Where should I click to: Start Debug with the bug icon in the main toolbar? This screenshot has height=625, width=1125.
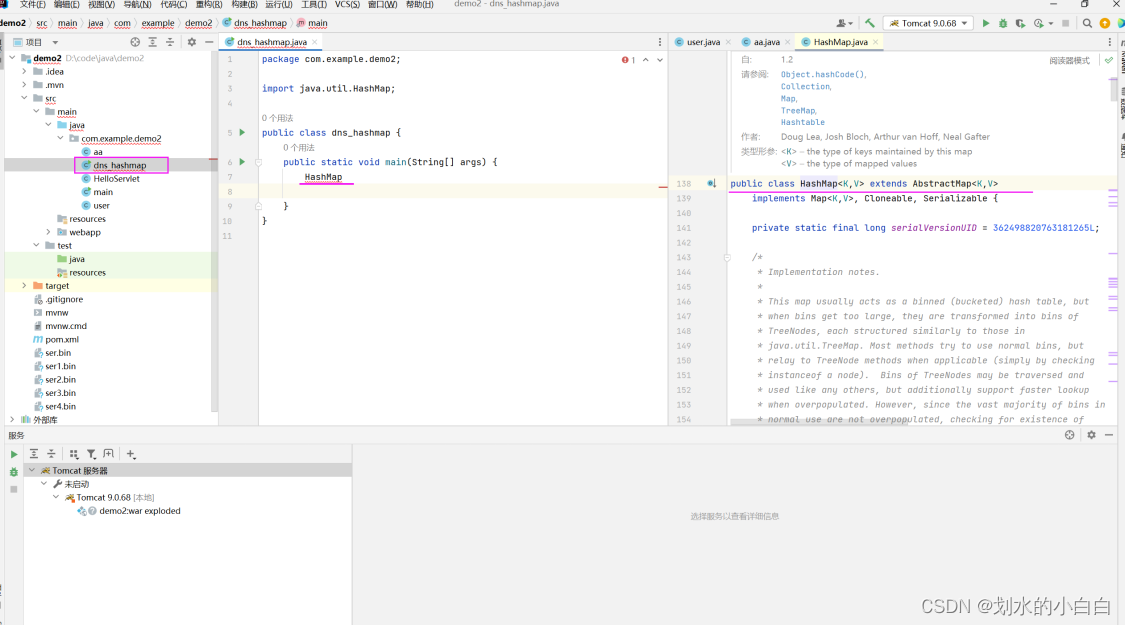click(1003, 23)
